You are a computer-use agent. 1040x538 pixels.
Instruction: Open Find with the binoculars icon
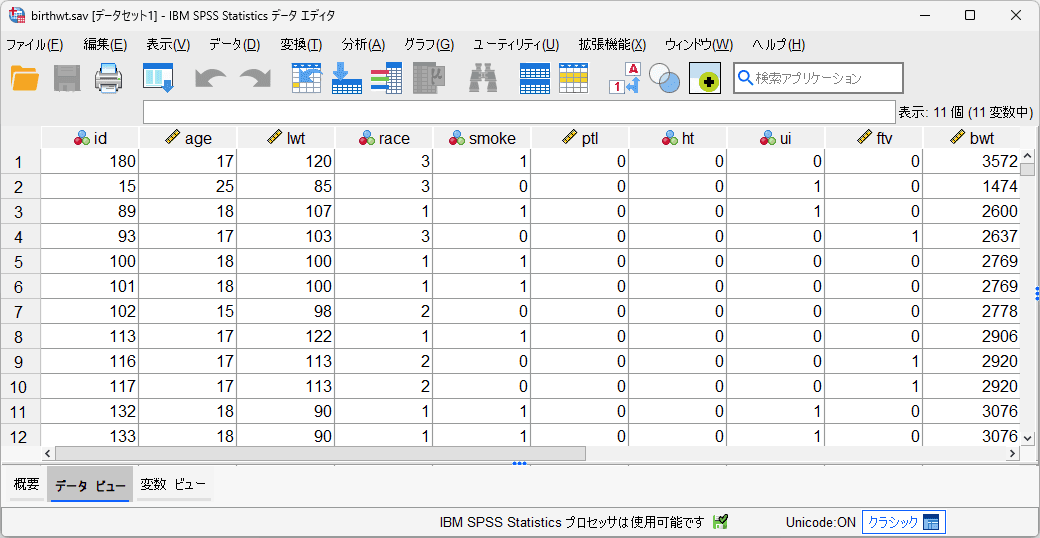click(x=484, y=78)
